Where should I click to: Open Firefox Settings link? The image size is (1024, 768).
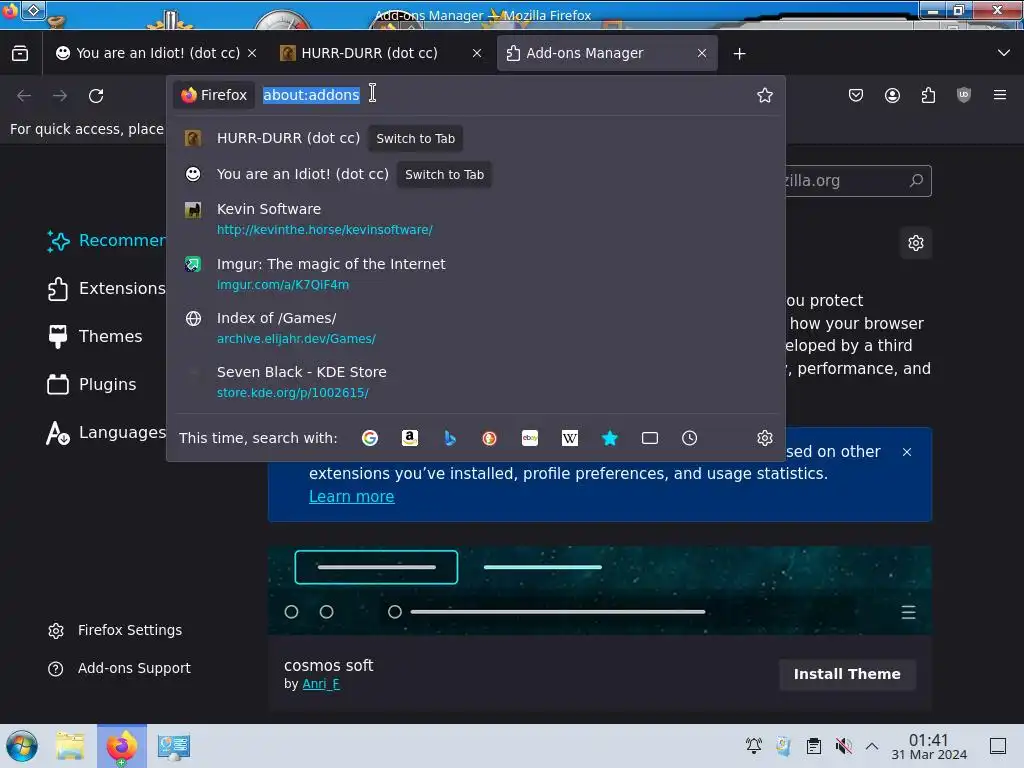(115, 630)
